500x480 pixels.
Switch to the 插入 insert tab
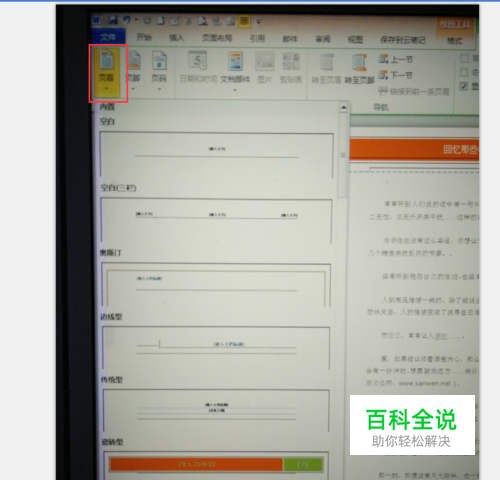[x=177, y=38]
